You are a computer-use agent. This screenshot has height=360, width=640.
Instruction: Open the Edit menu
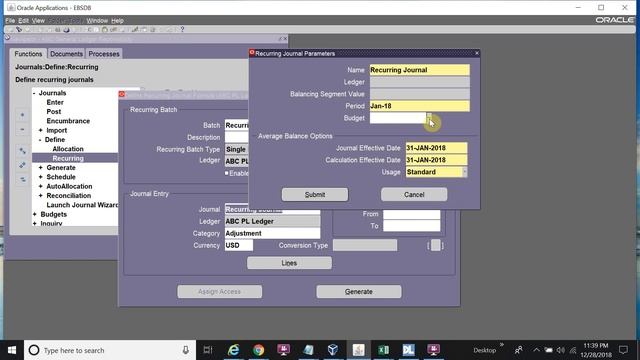[x=24, y=20]
